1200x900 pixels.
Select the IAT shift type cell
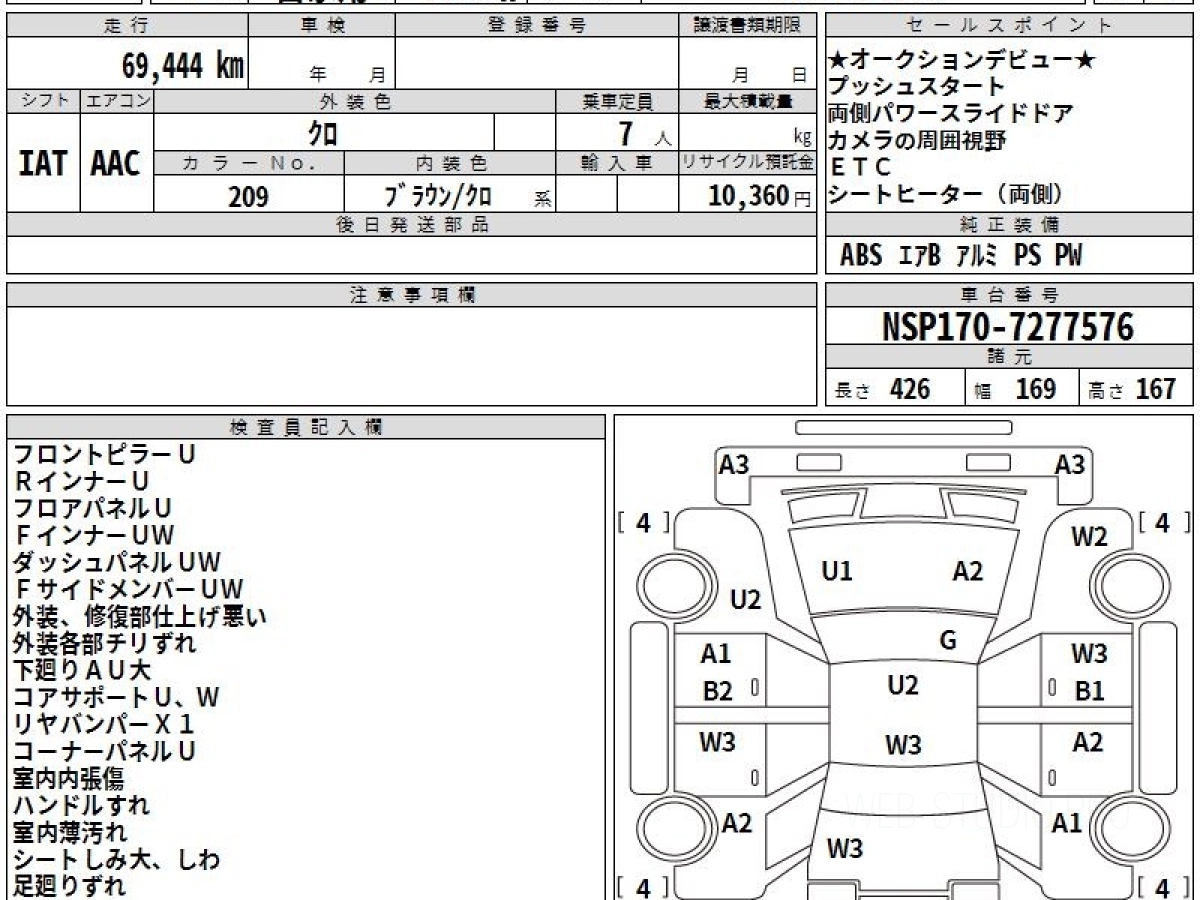coord(43,163)
